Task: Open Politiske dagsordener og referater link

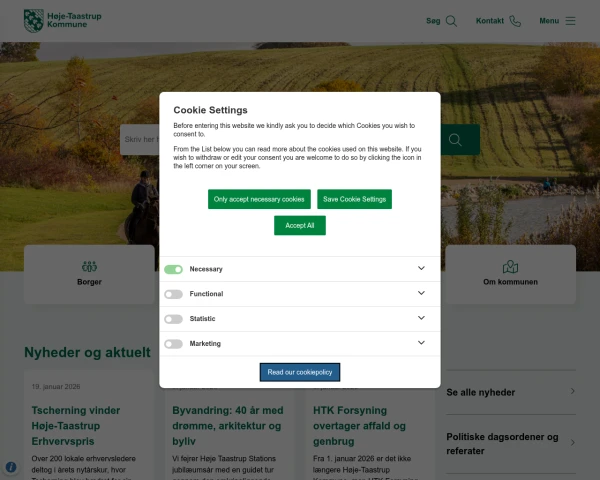Action: point(502,444)
